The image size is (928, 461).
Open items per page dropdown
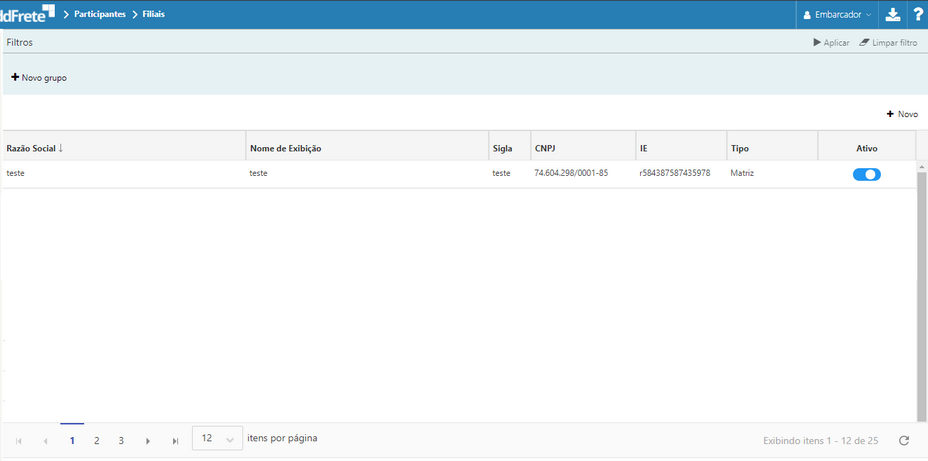217,439
